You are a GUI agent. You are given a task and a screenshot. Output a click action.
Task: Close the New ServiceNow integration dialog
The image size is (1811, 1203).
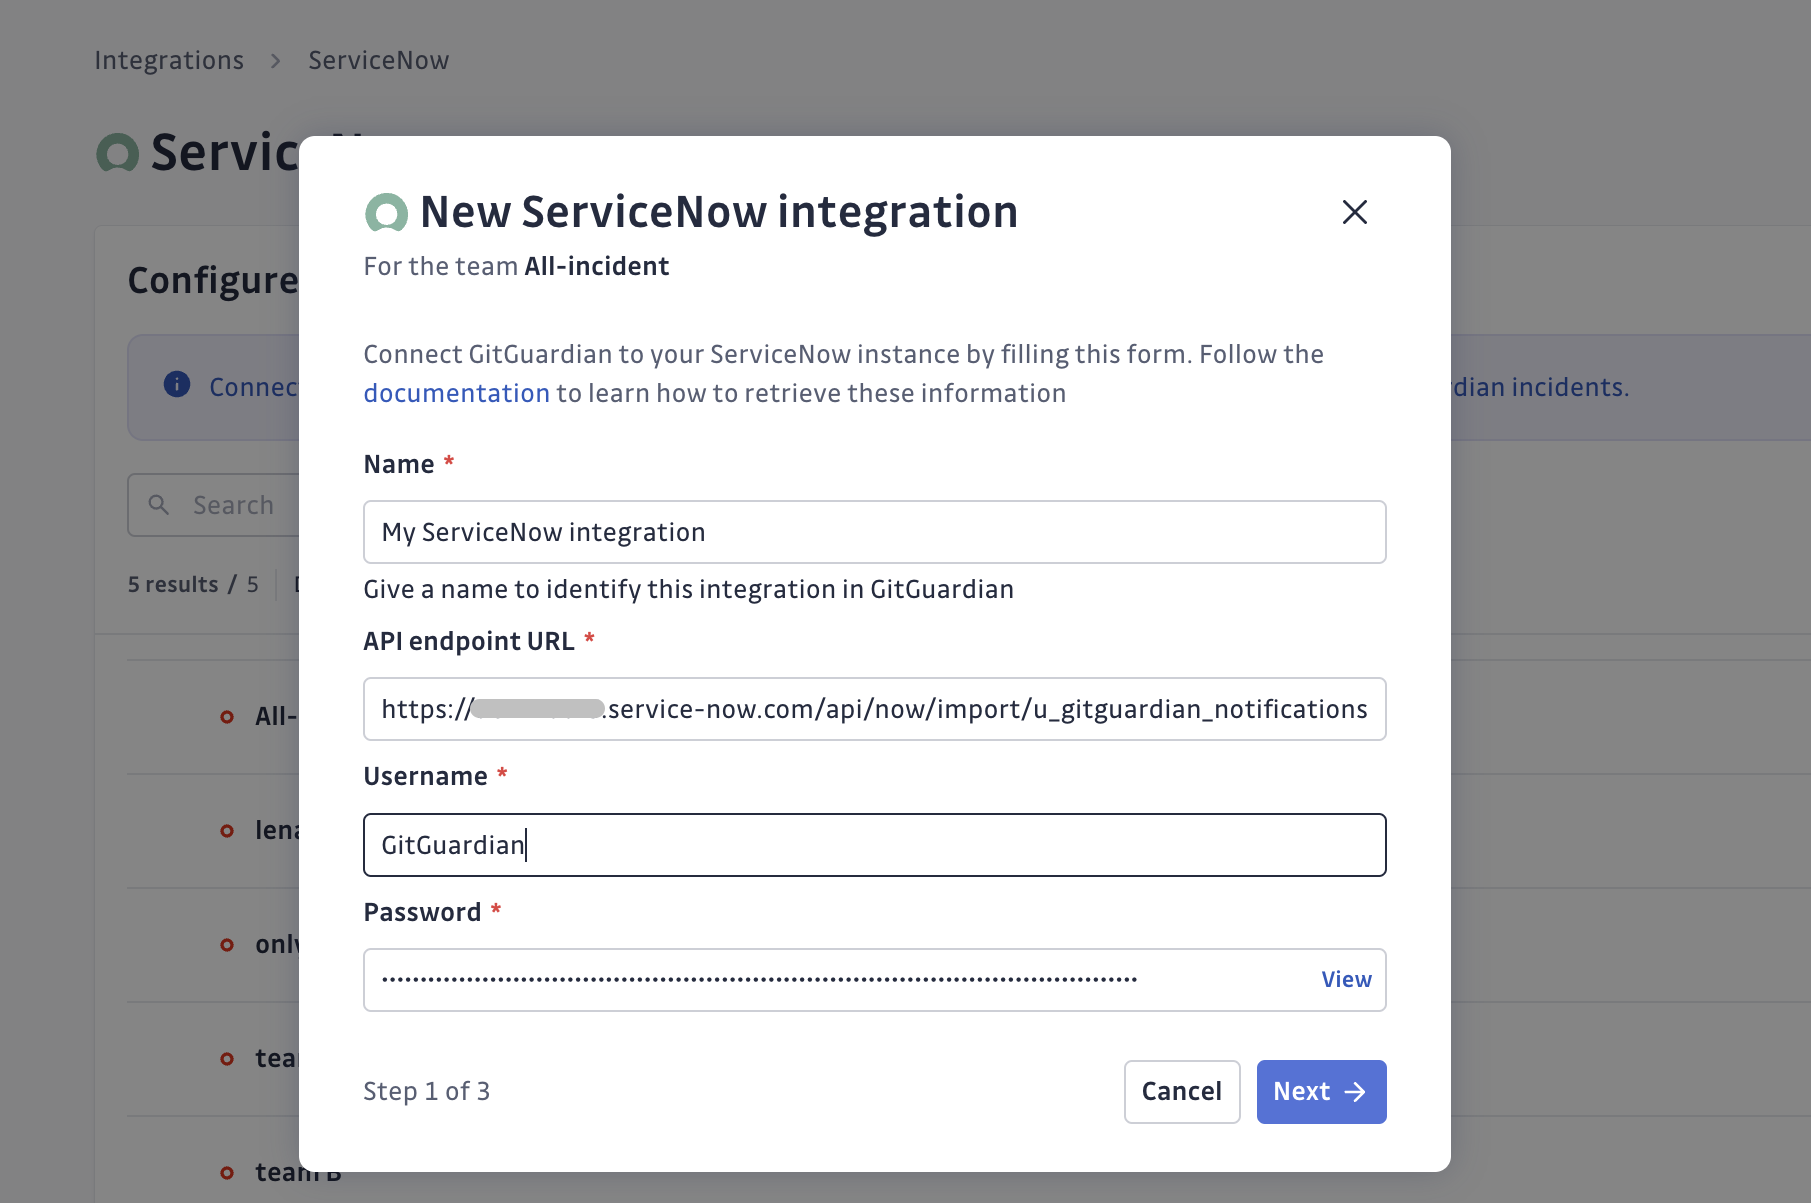pyautogui.click(x=1354, y=212)
